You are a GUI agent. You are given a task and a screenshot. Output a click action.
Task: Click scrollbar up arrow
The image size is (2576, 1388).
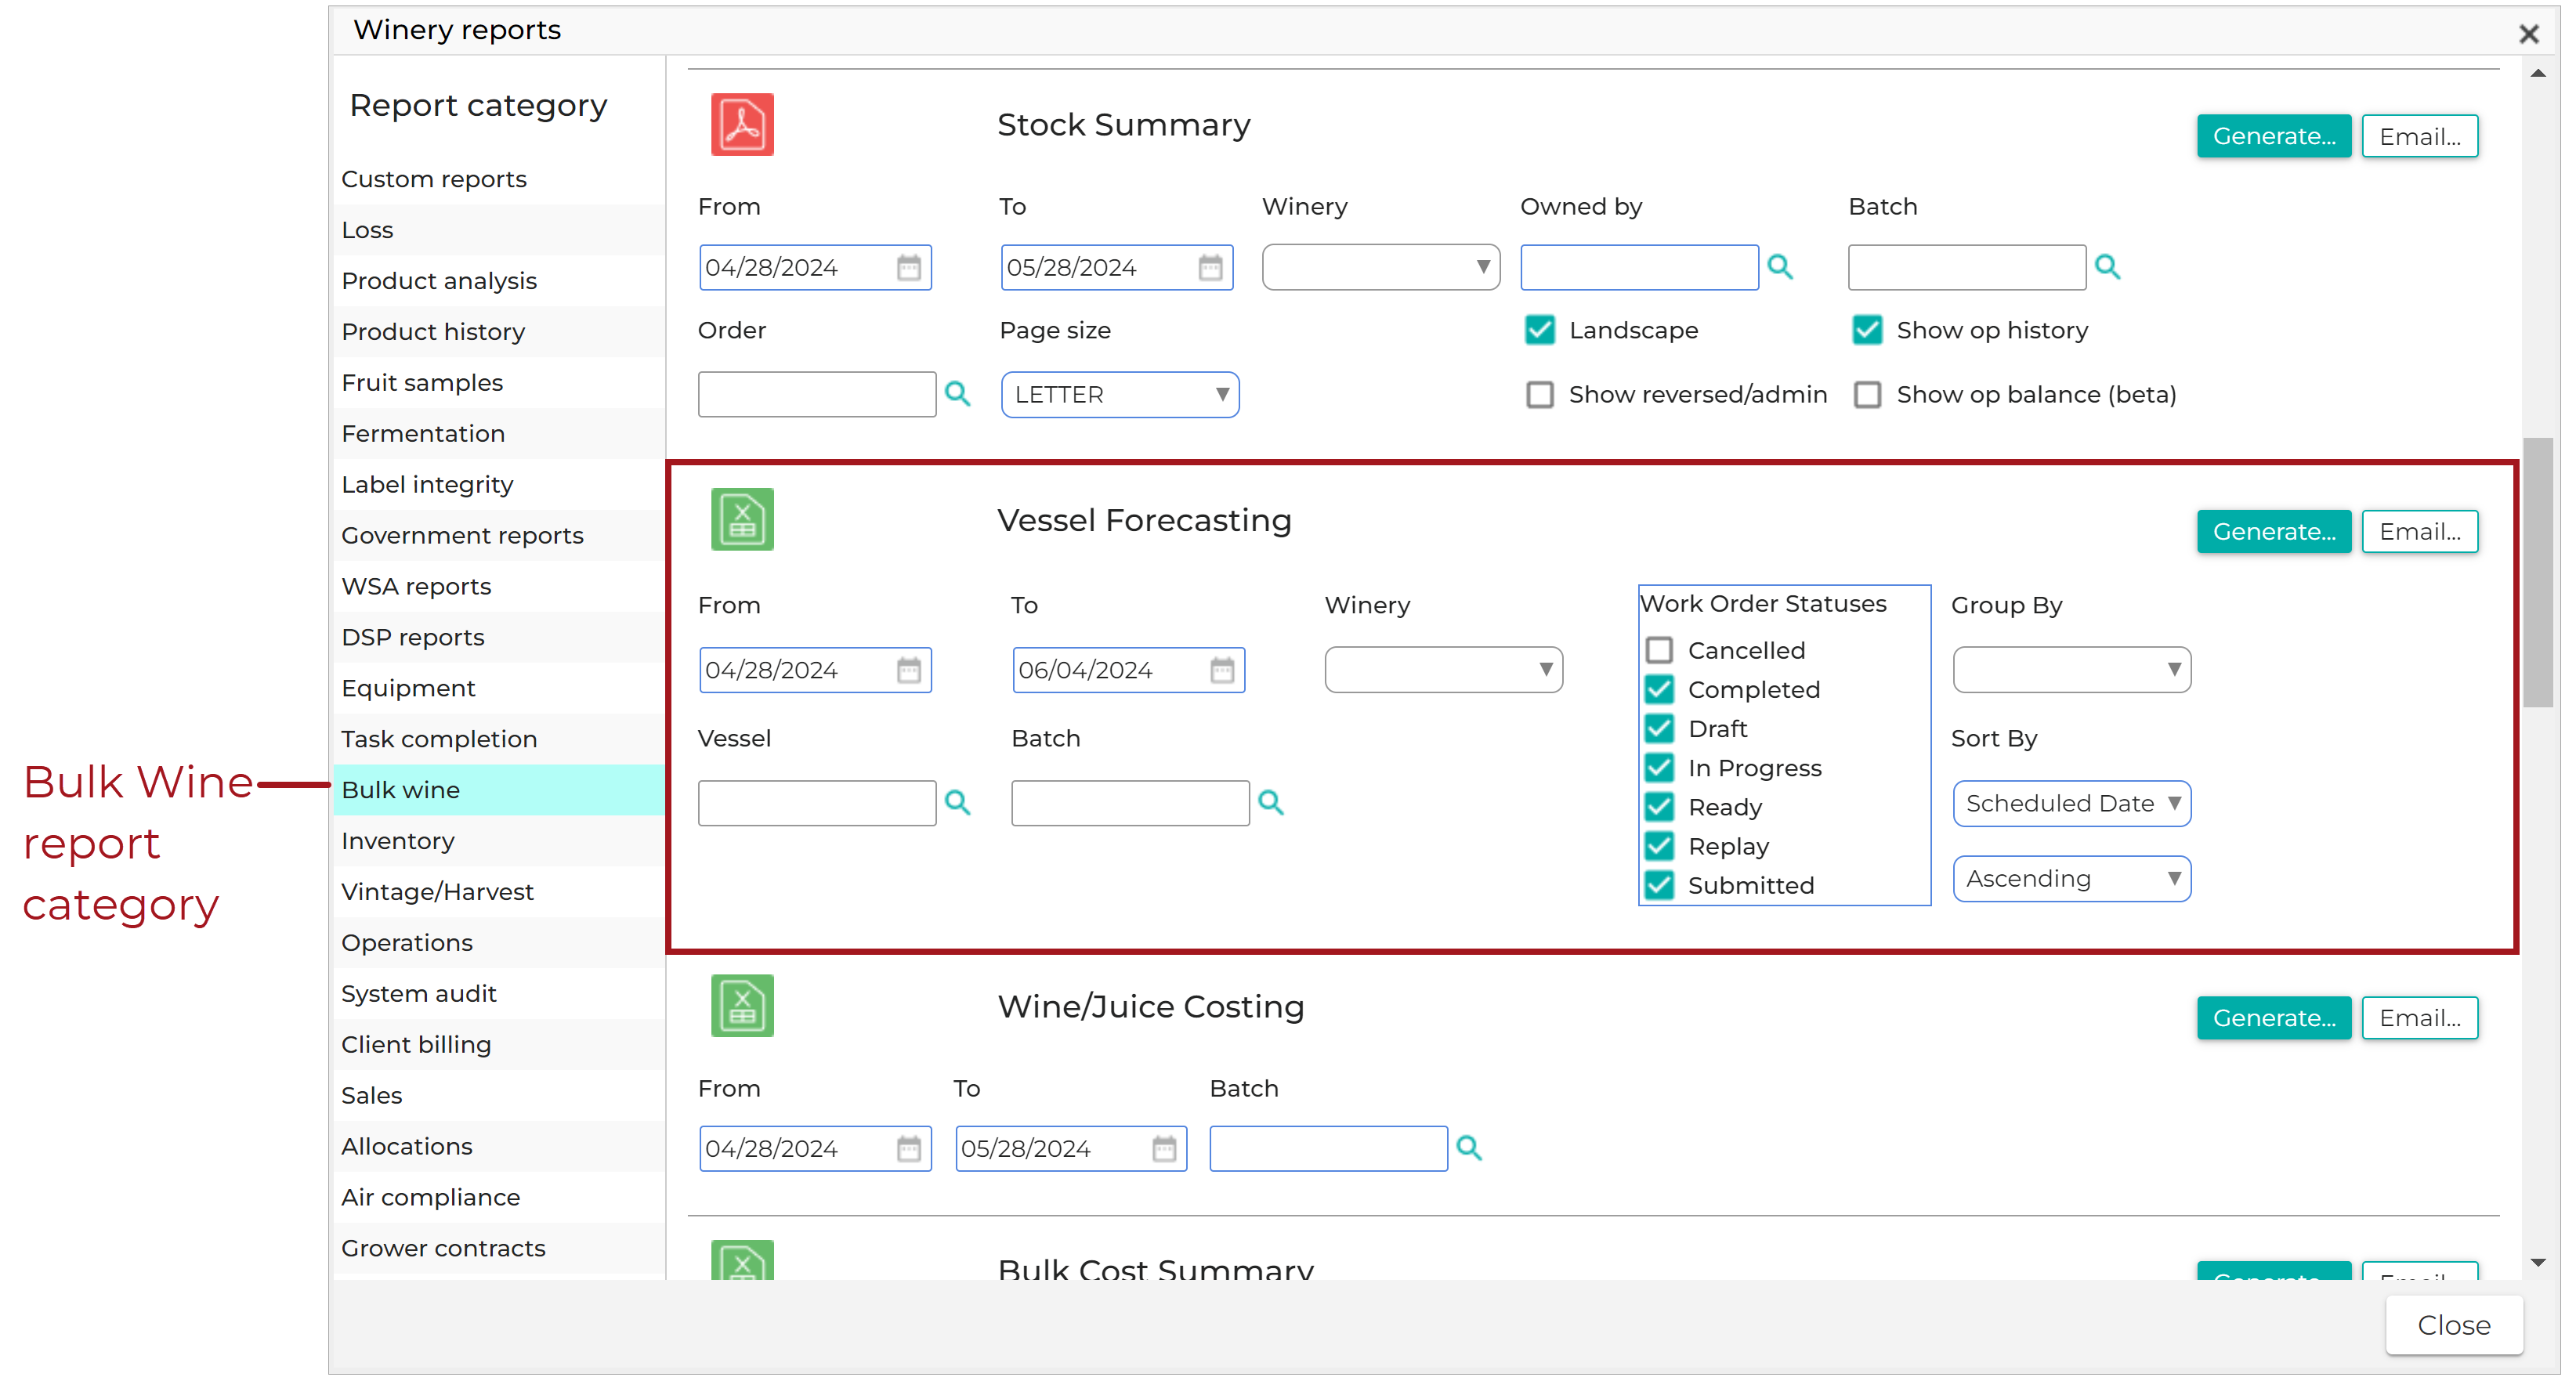[x=2538, y=73]
